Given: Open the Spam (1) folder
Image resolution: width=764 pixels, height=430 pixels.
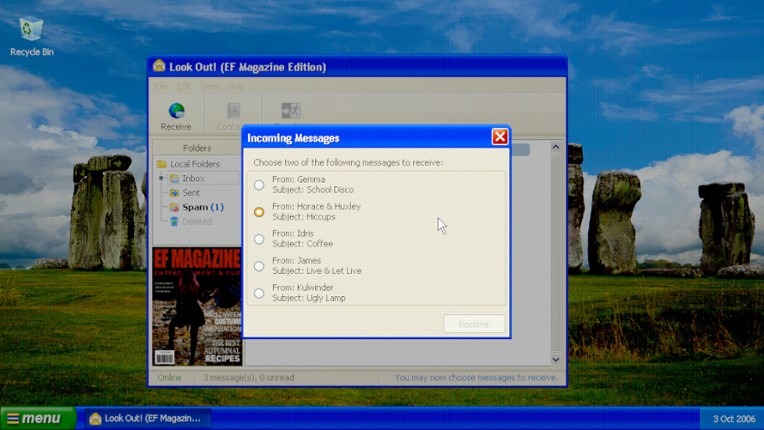Looking at the screenshot, I should point(201,207).
